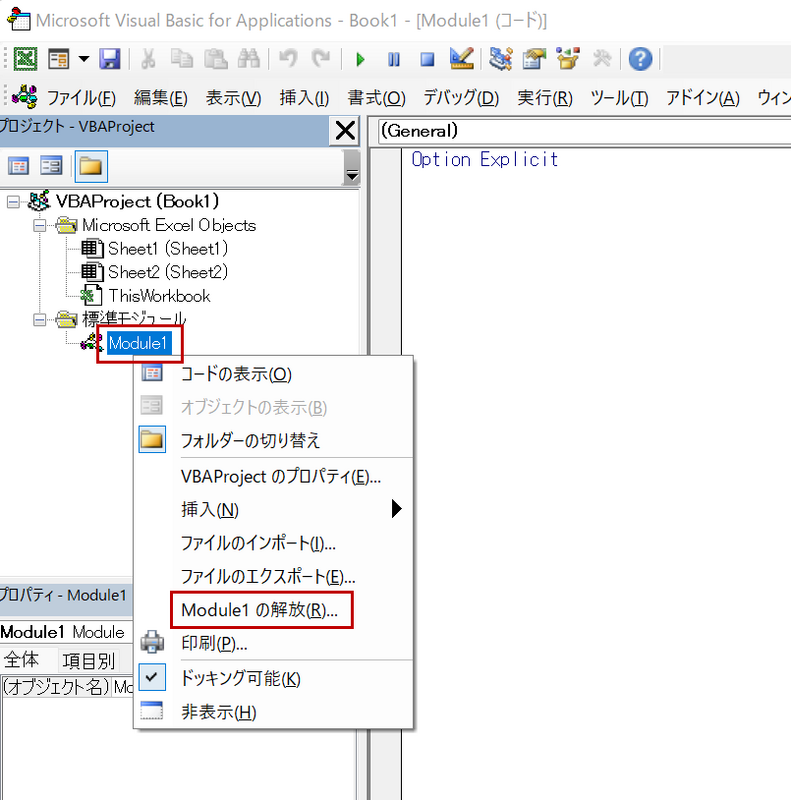Screen dimensions: 791x800
Task: Click the Redo arrow icon
Action: point(321,59)
